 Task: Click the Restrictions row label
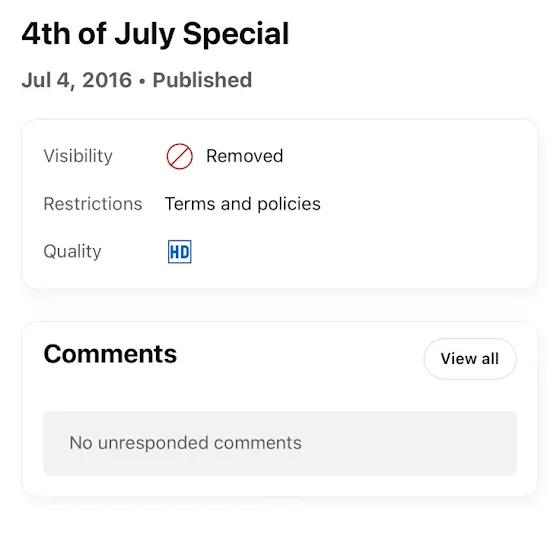93,204
